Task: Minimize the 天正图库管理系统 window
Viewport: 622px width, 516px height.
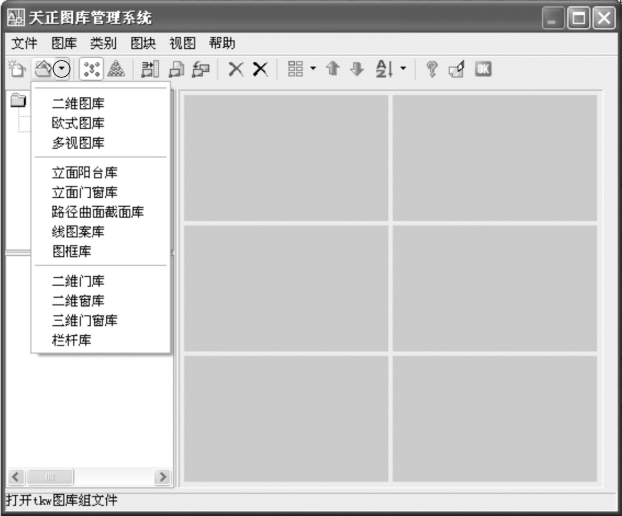Action: point(553,18)
